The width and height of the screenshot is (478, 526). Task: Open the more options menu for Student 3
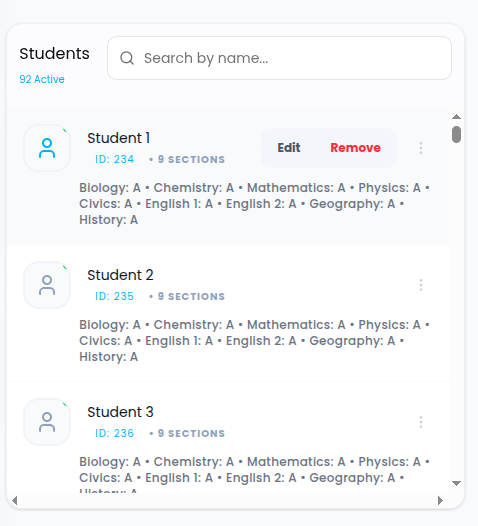[421, 422]
